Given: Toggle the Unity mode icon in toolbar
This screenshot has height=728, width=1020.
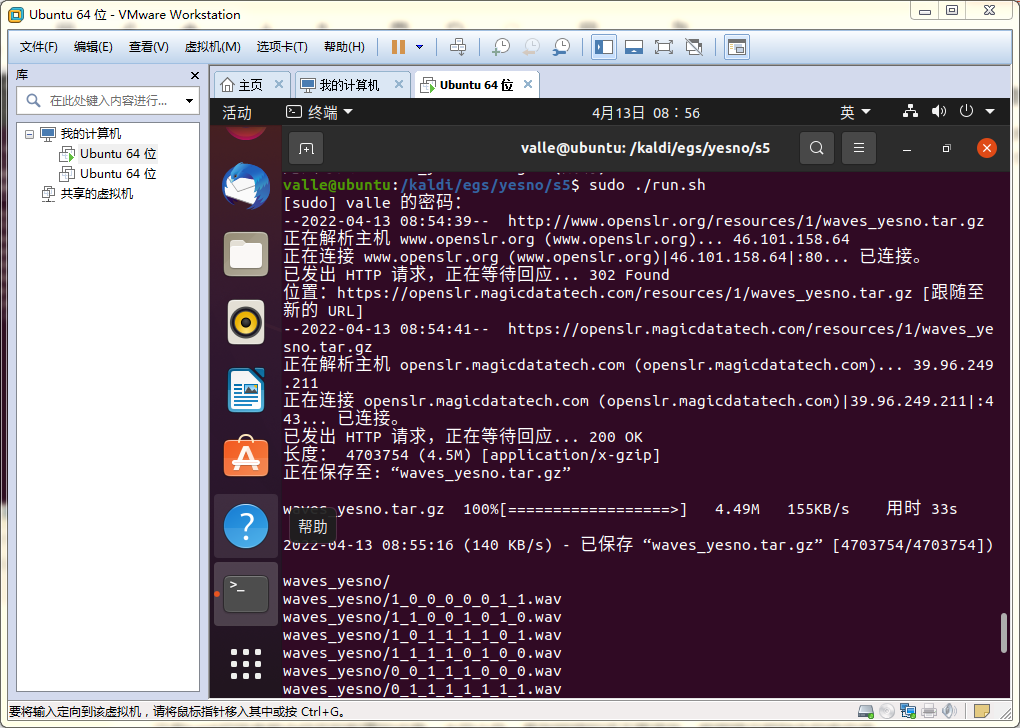Looking at the screenshot, I should coord(694,47).
